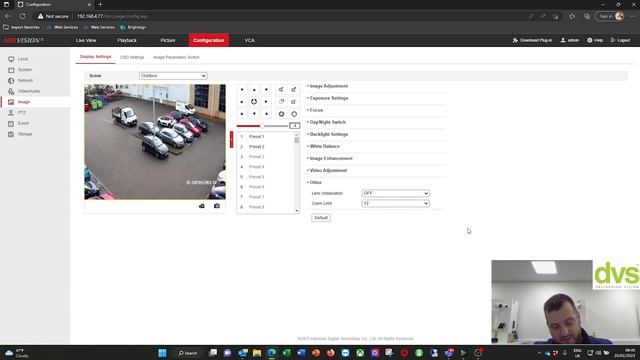The height and width of the screenshot is (360, 640).
Task: Go to the Picture tab
Action: pos(168,40)
